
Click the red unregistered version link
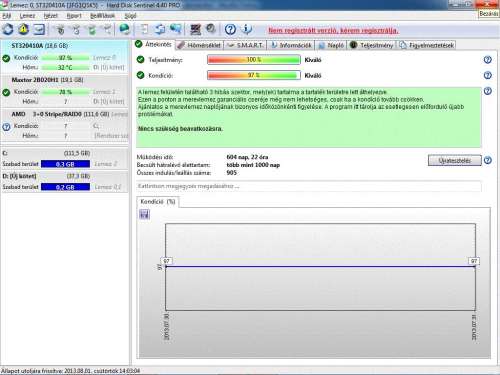(333, 30)
